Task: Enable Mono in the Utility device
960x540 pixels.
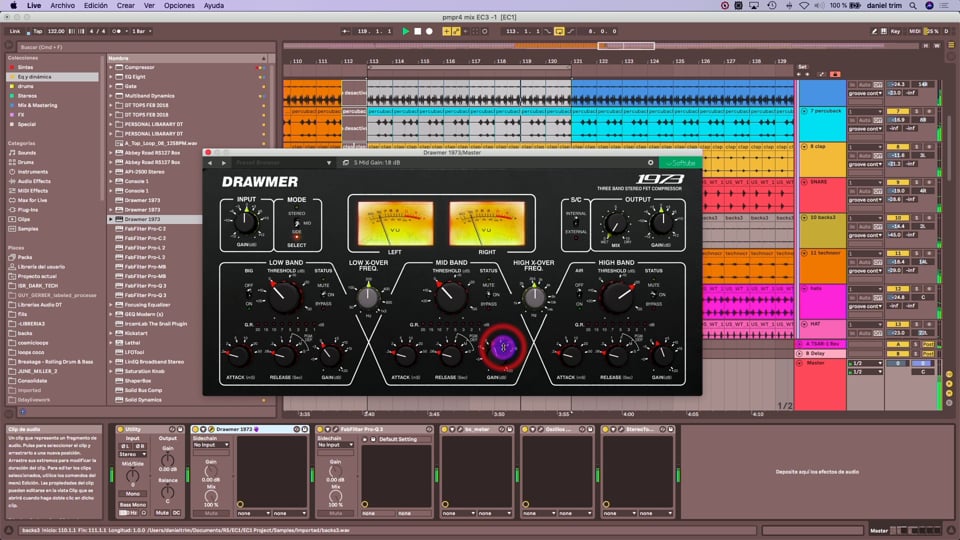Action: (132, 493)
